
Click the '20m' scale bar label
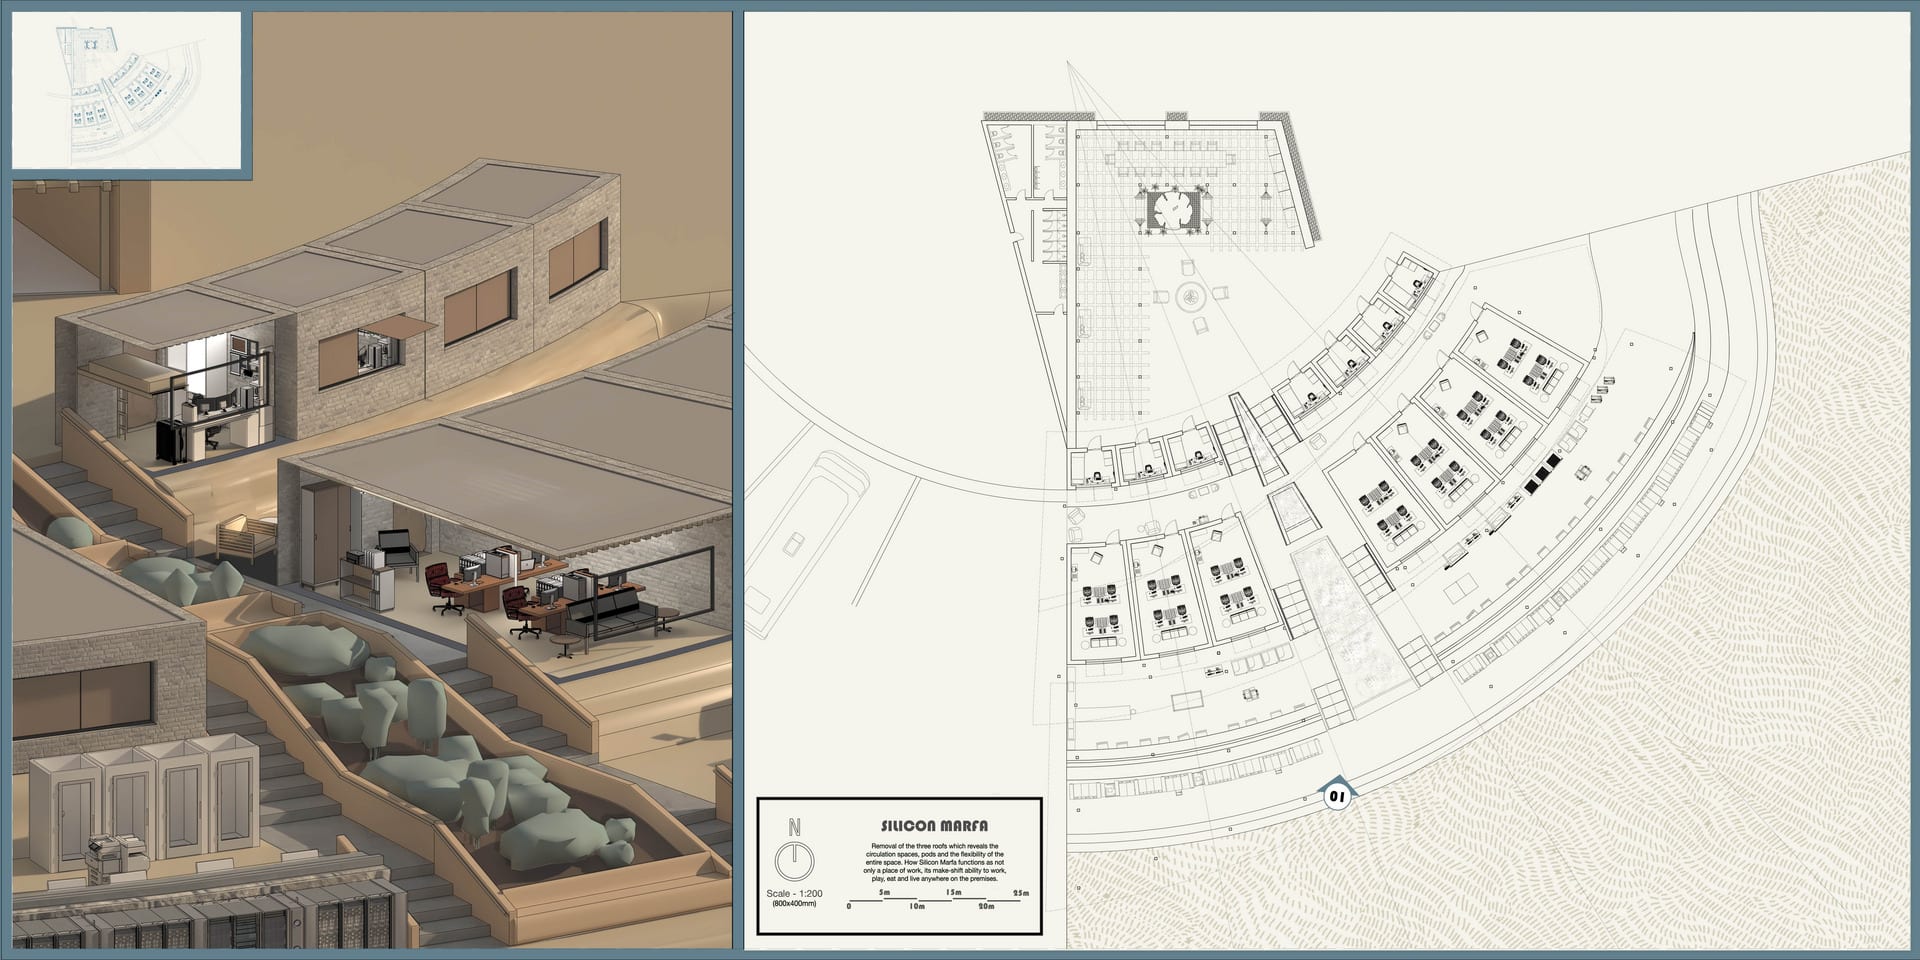986,906
